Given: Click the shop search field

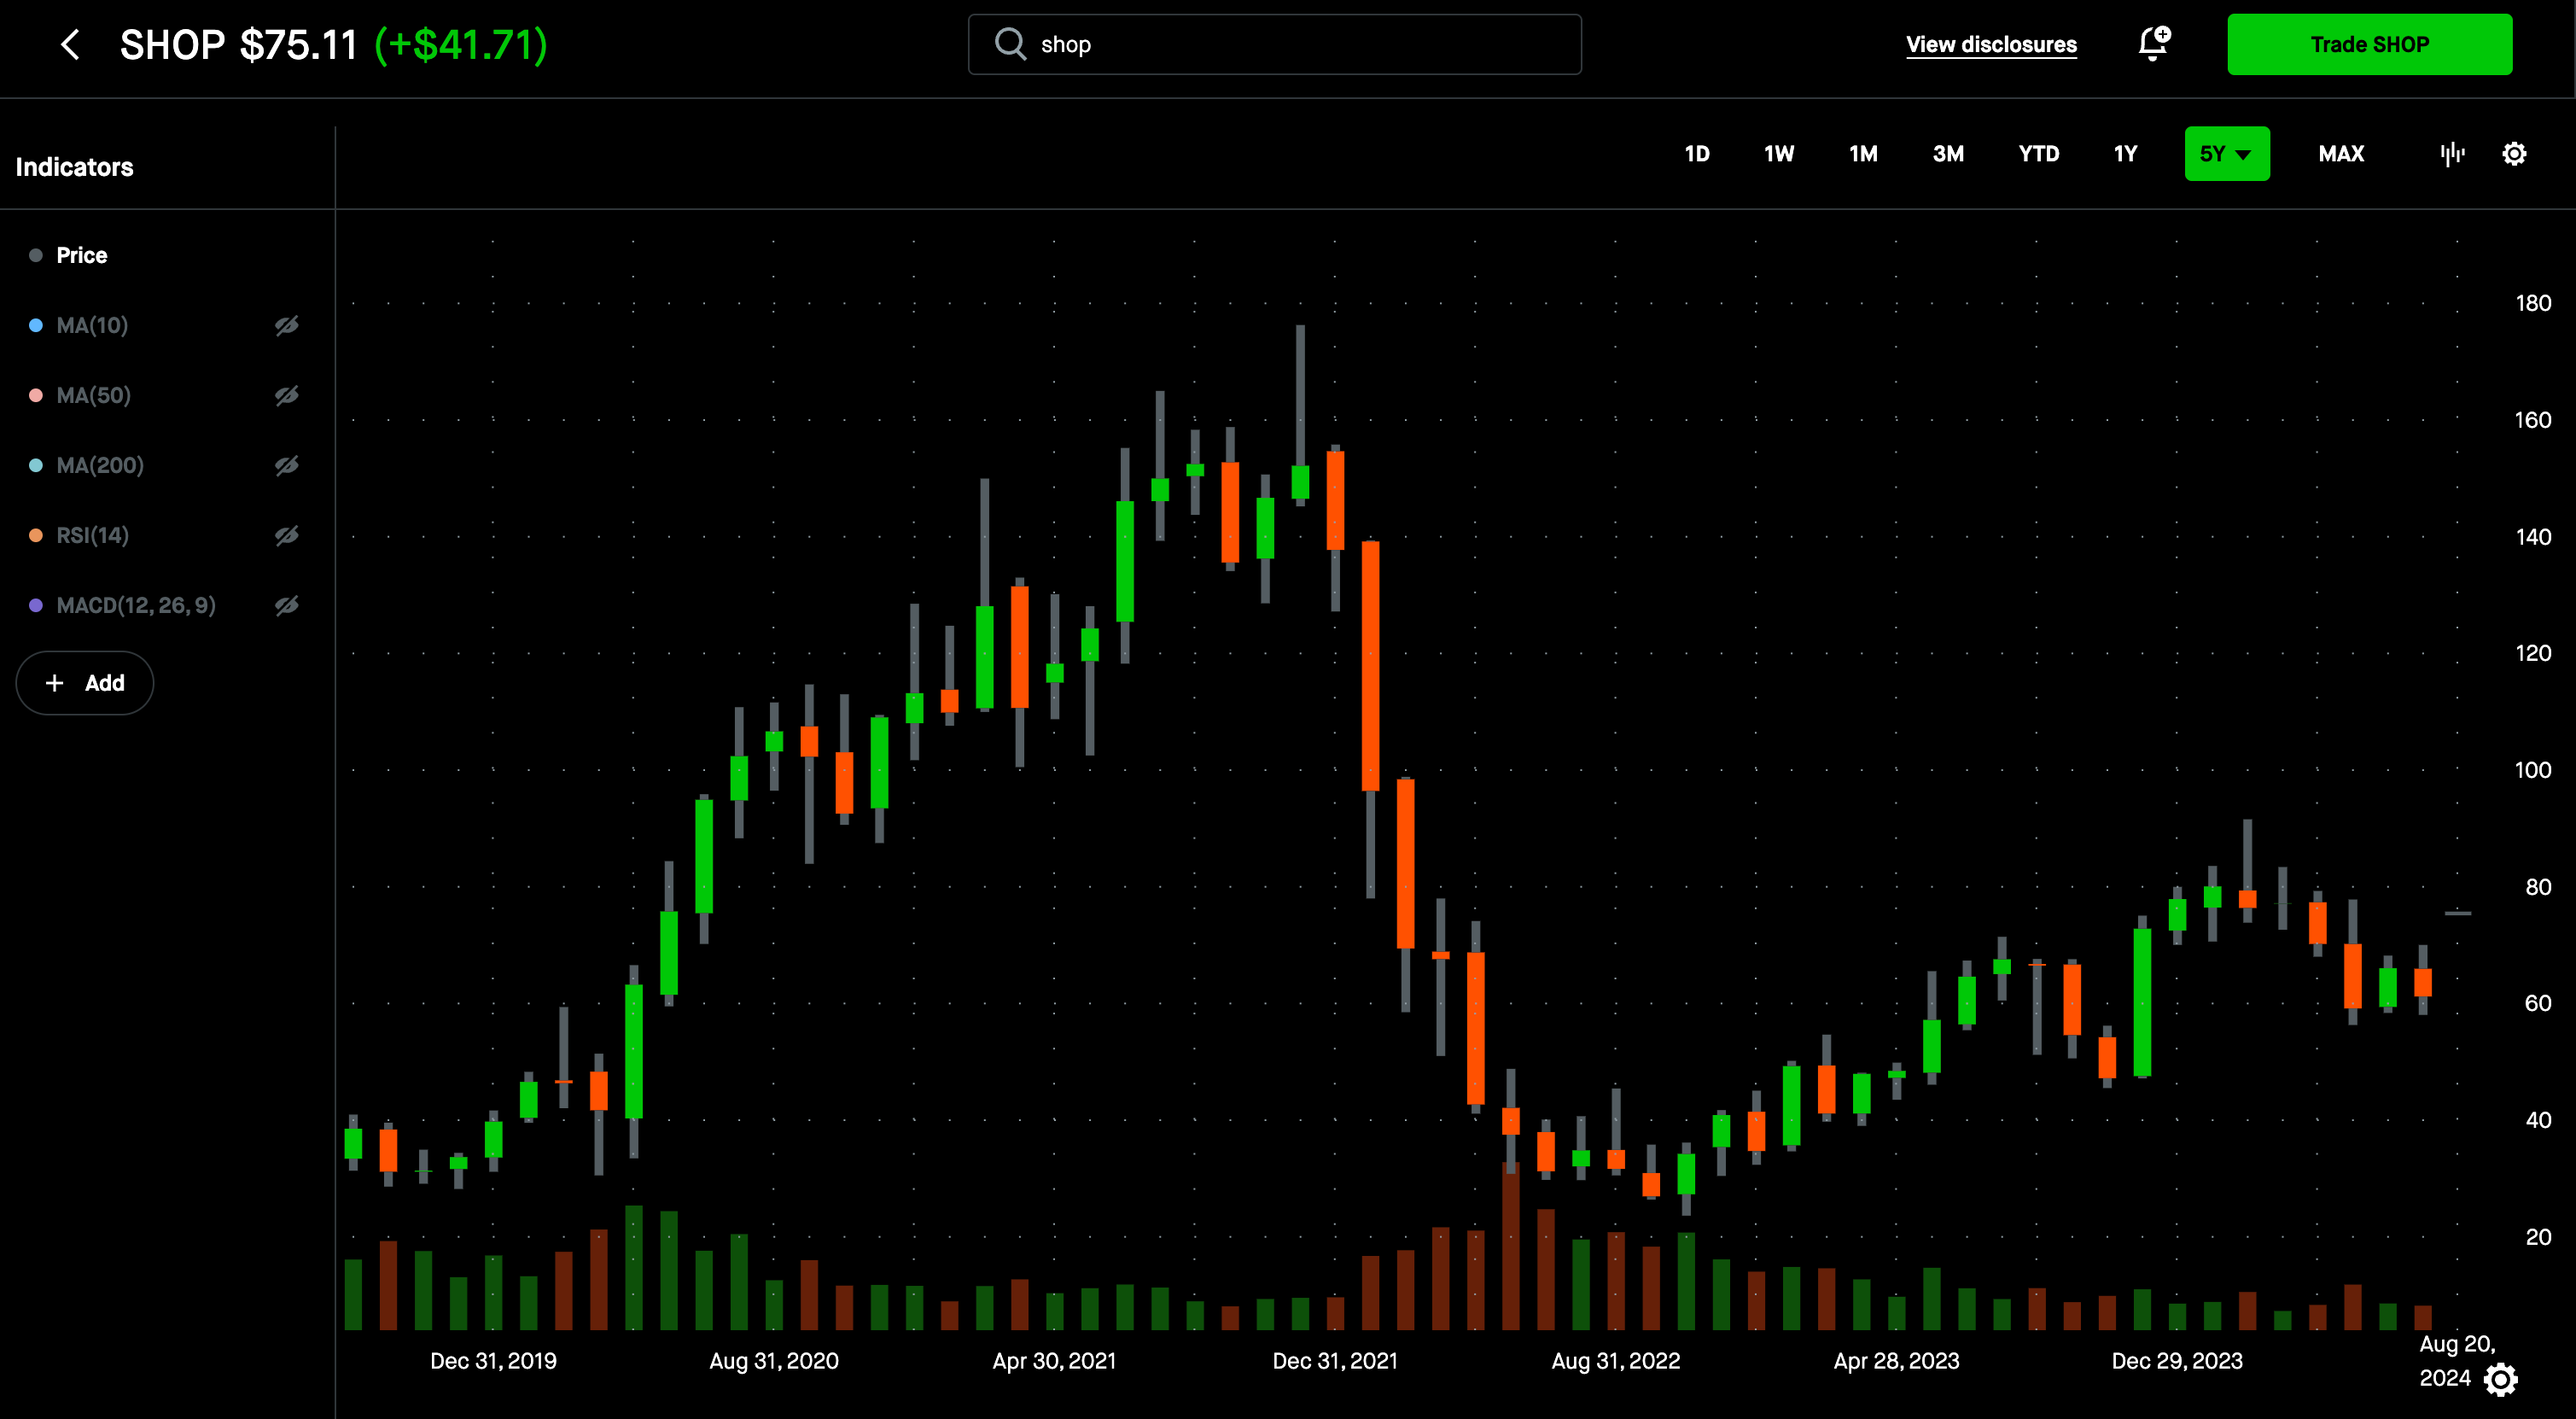Looking at the screenshot, I should tap(1275, 44).
